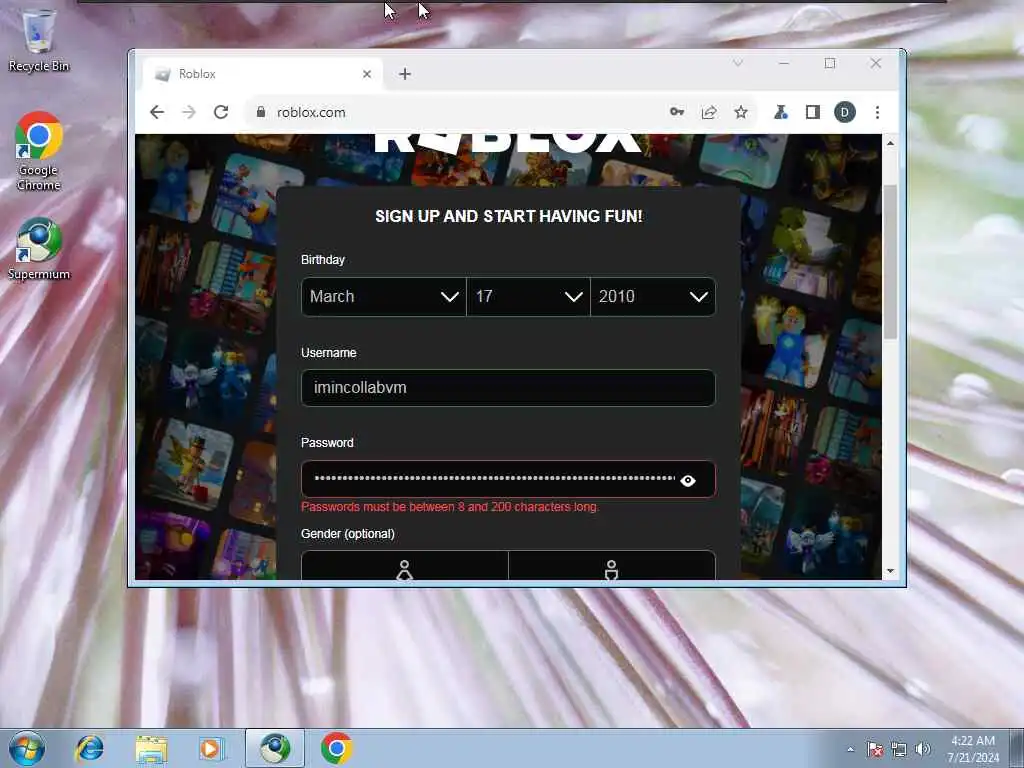Click the page scroll up arrow

coord(890,143)
